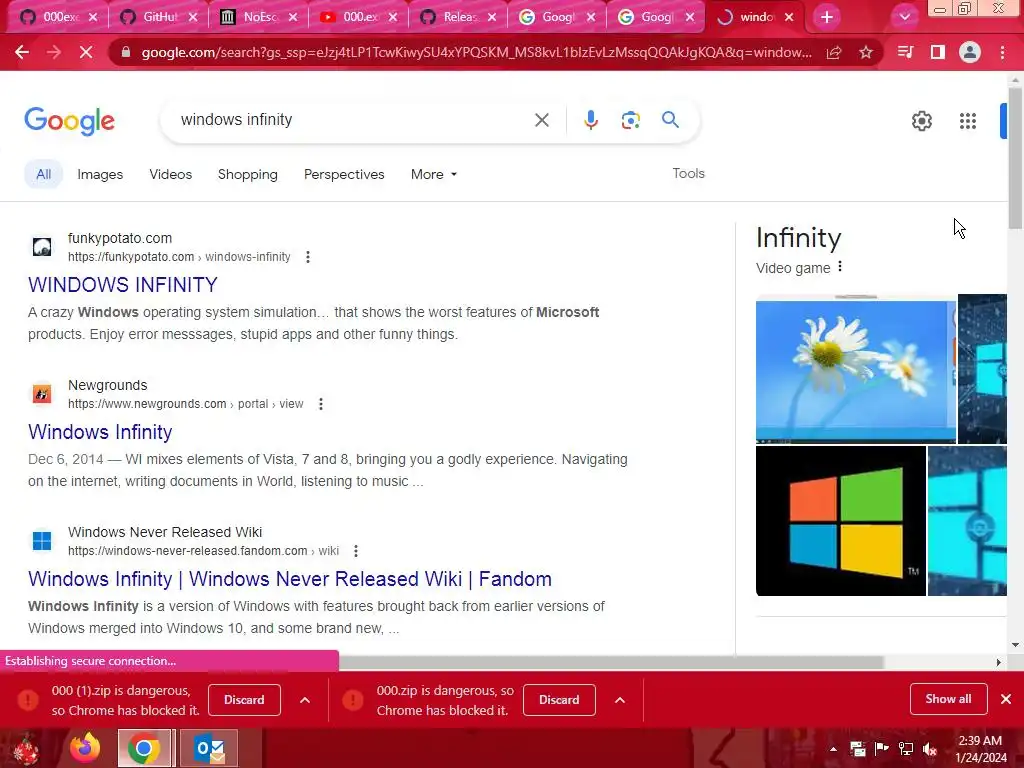Open more options next to Video game
The height and width of the screenshot is (768, 1024).
click(840, 266)
